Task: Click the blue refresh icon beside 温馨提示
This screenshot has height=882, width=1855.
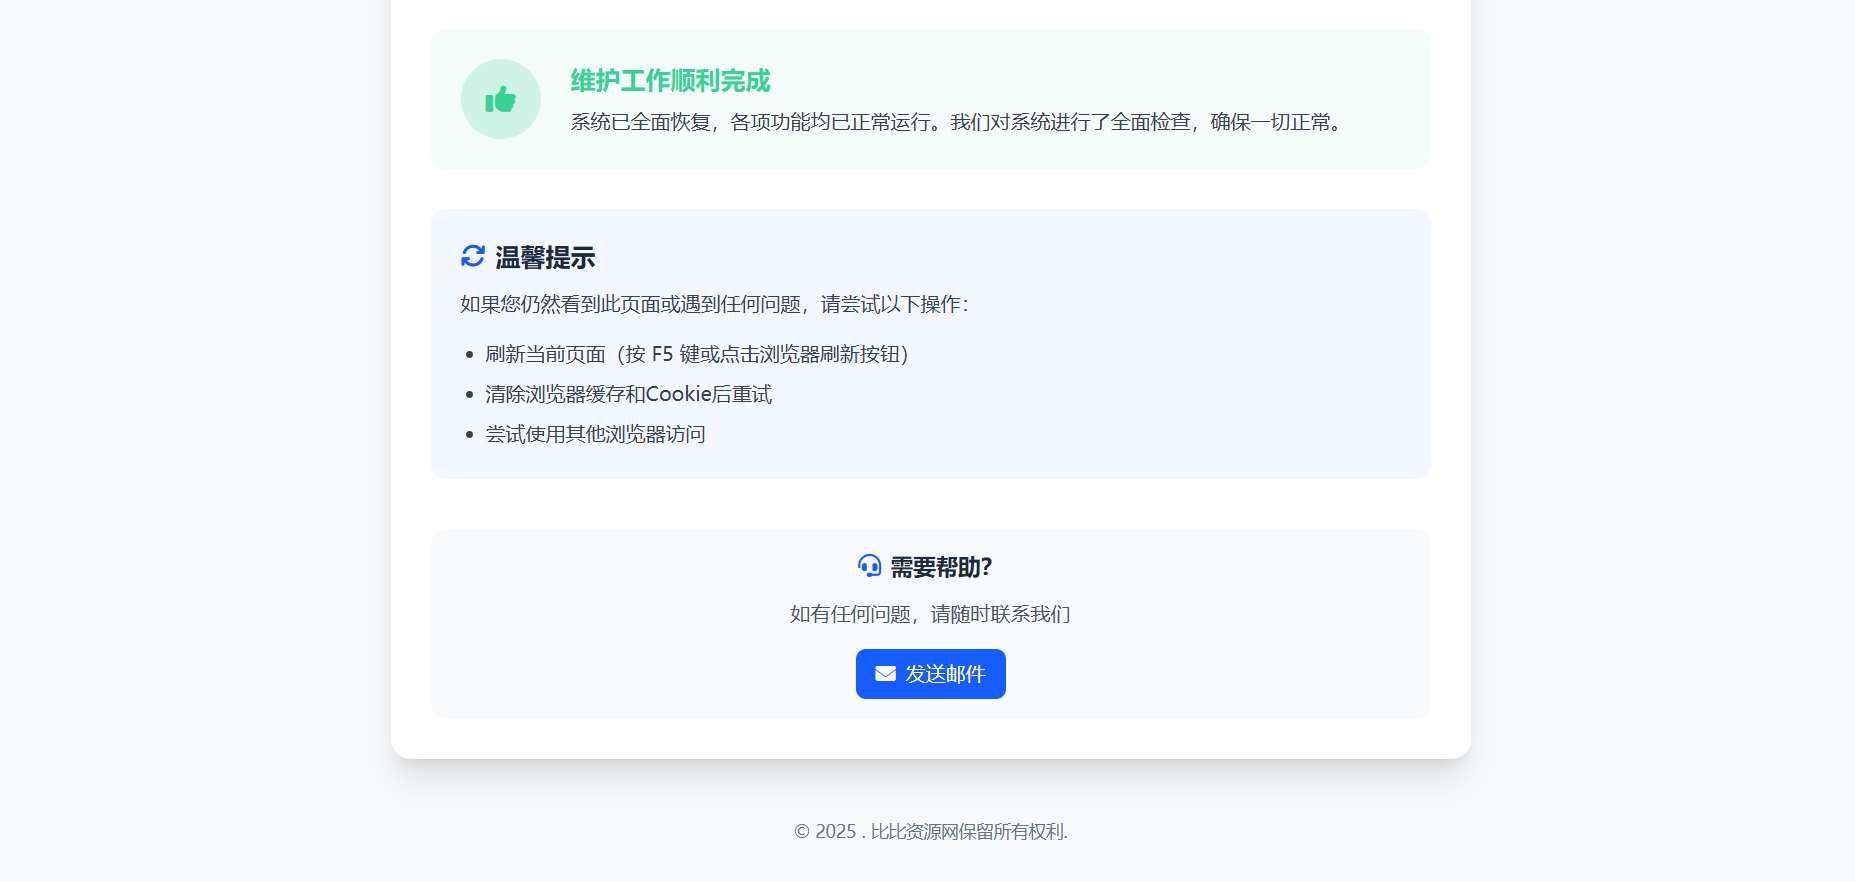Action: coord(473,256)
